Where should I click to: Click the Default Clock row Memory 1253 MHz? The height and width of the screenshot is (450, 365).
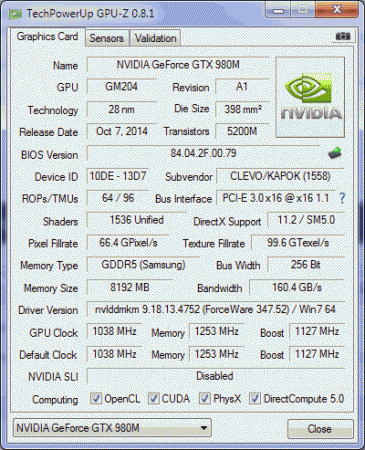click(x=217, y=354)
